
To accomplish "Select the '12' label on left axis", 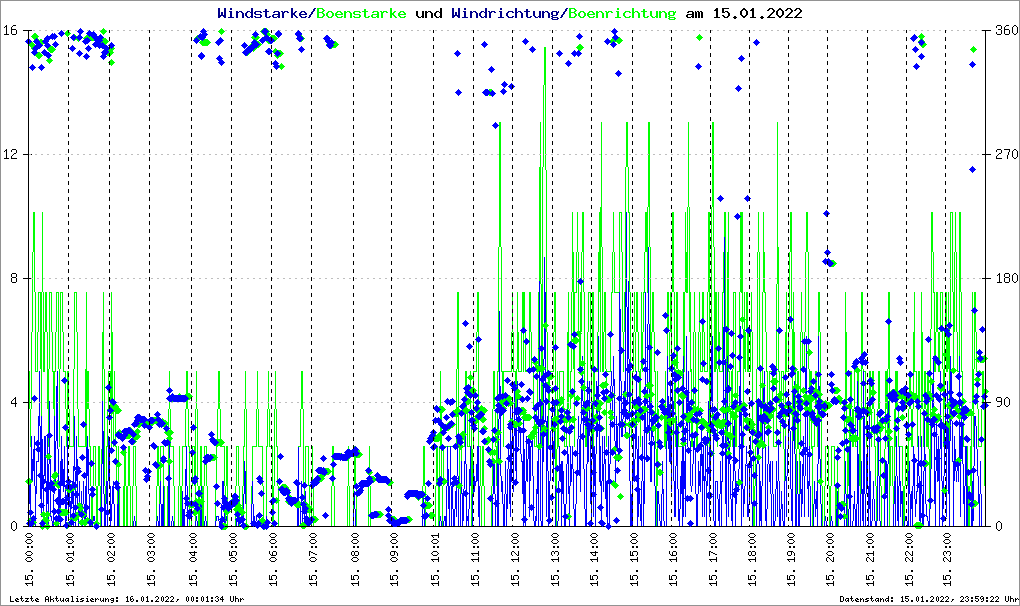I will [13, 154].
